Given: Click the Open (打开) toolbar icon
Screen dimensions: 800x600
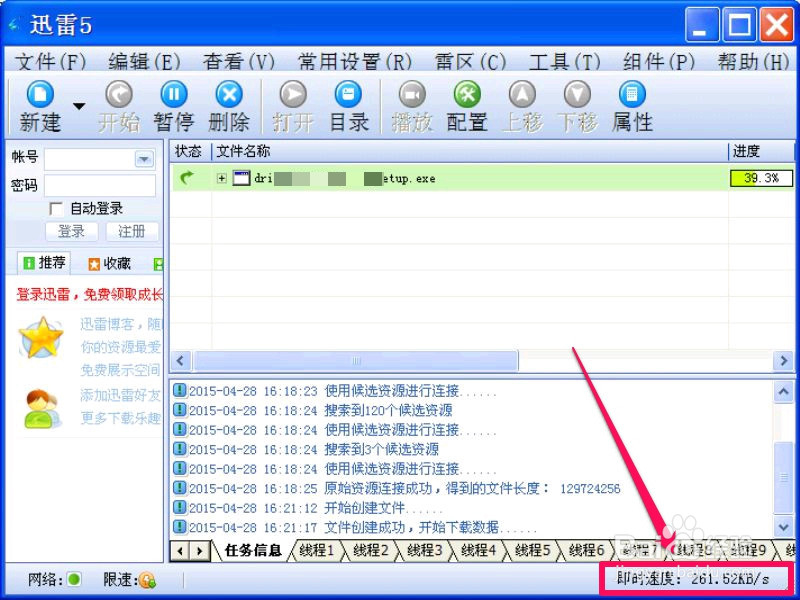Looking at the screenshot, I should [293, 95].
